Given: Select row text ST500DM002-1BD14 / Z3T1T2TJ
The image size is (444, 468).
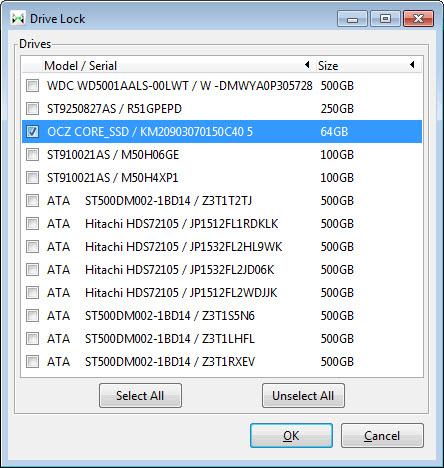Looking at the screenshot, I should (168, 201).
